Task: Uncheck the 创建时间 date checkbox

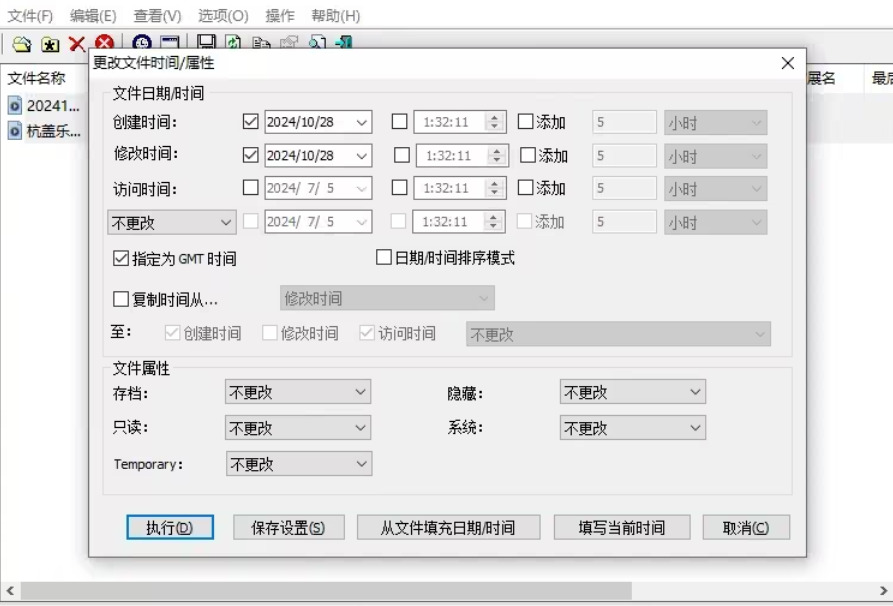Action: 251,121
